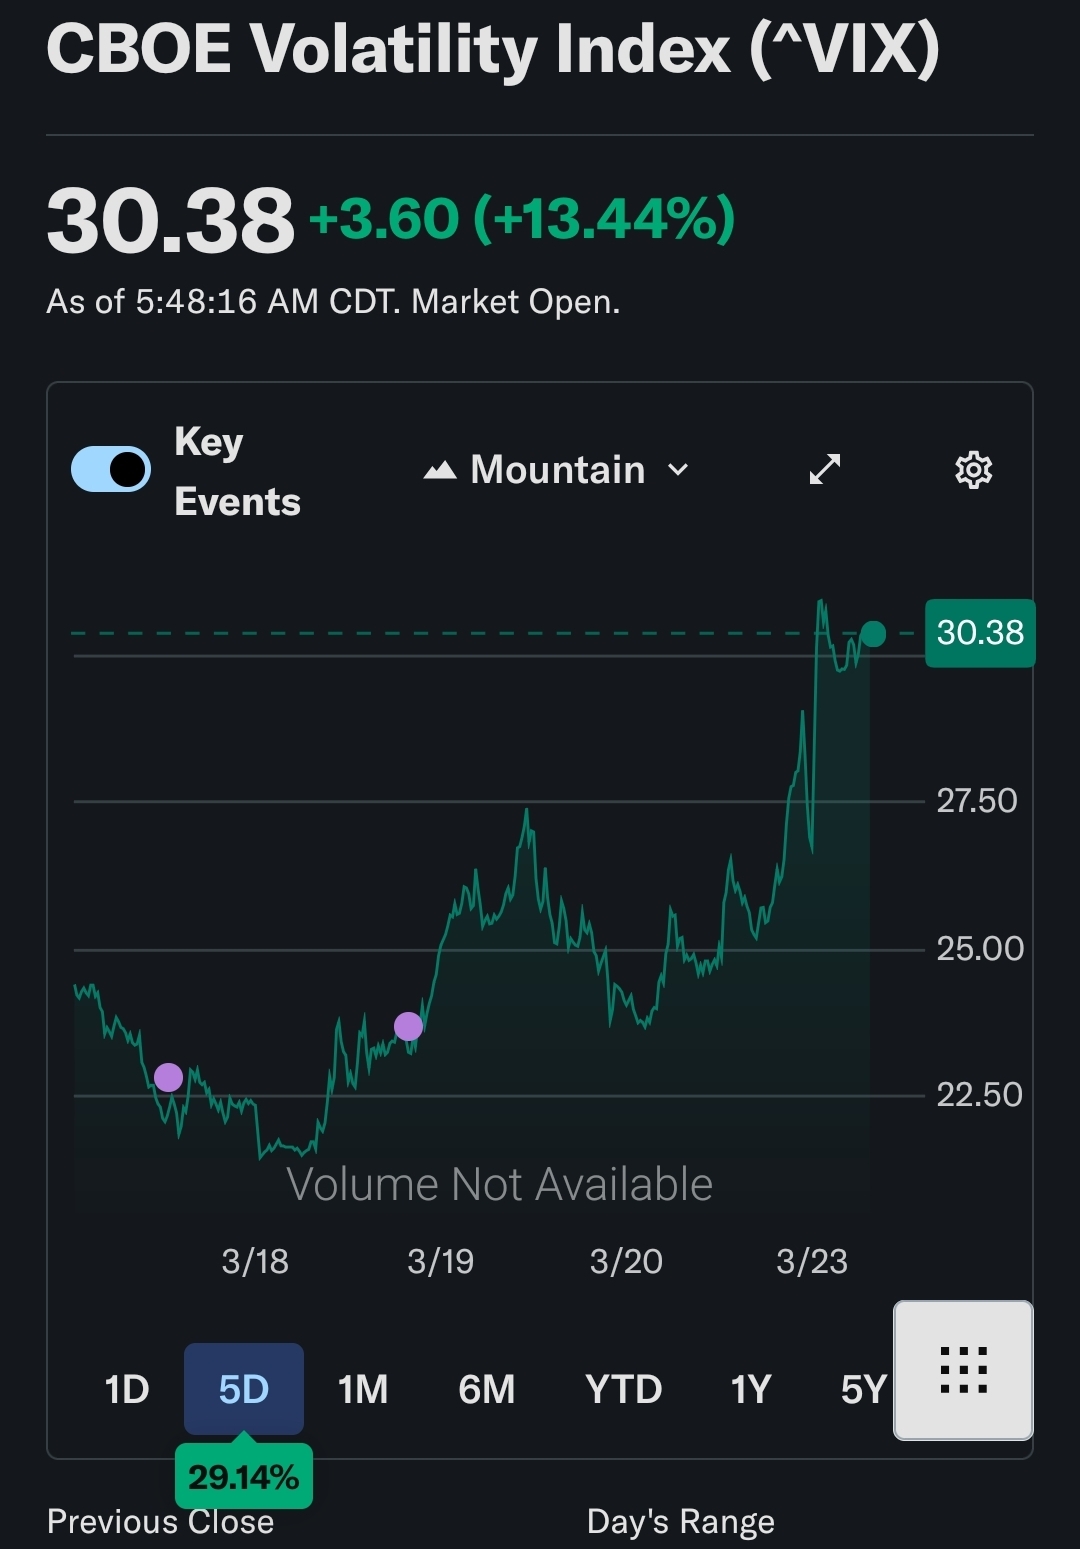Viewport: 1080px width, 1549px height.
Task: Click the 30.38 price label on axis
Action: (980, 633)
